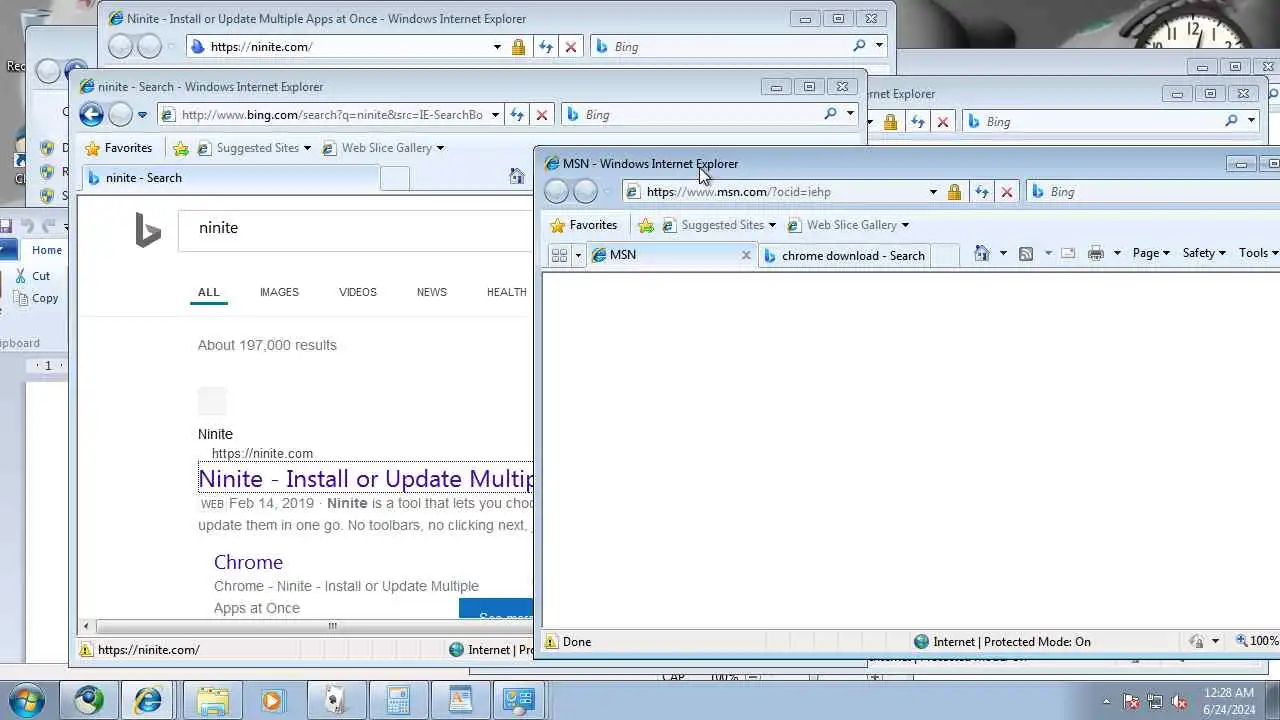Open recent pages dropdown in ninite Search window
The image size is (1280, 720).
coord(142,115)
